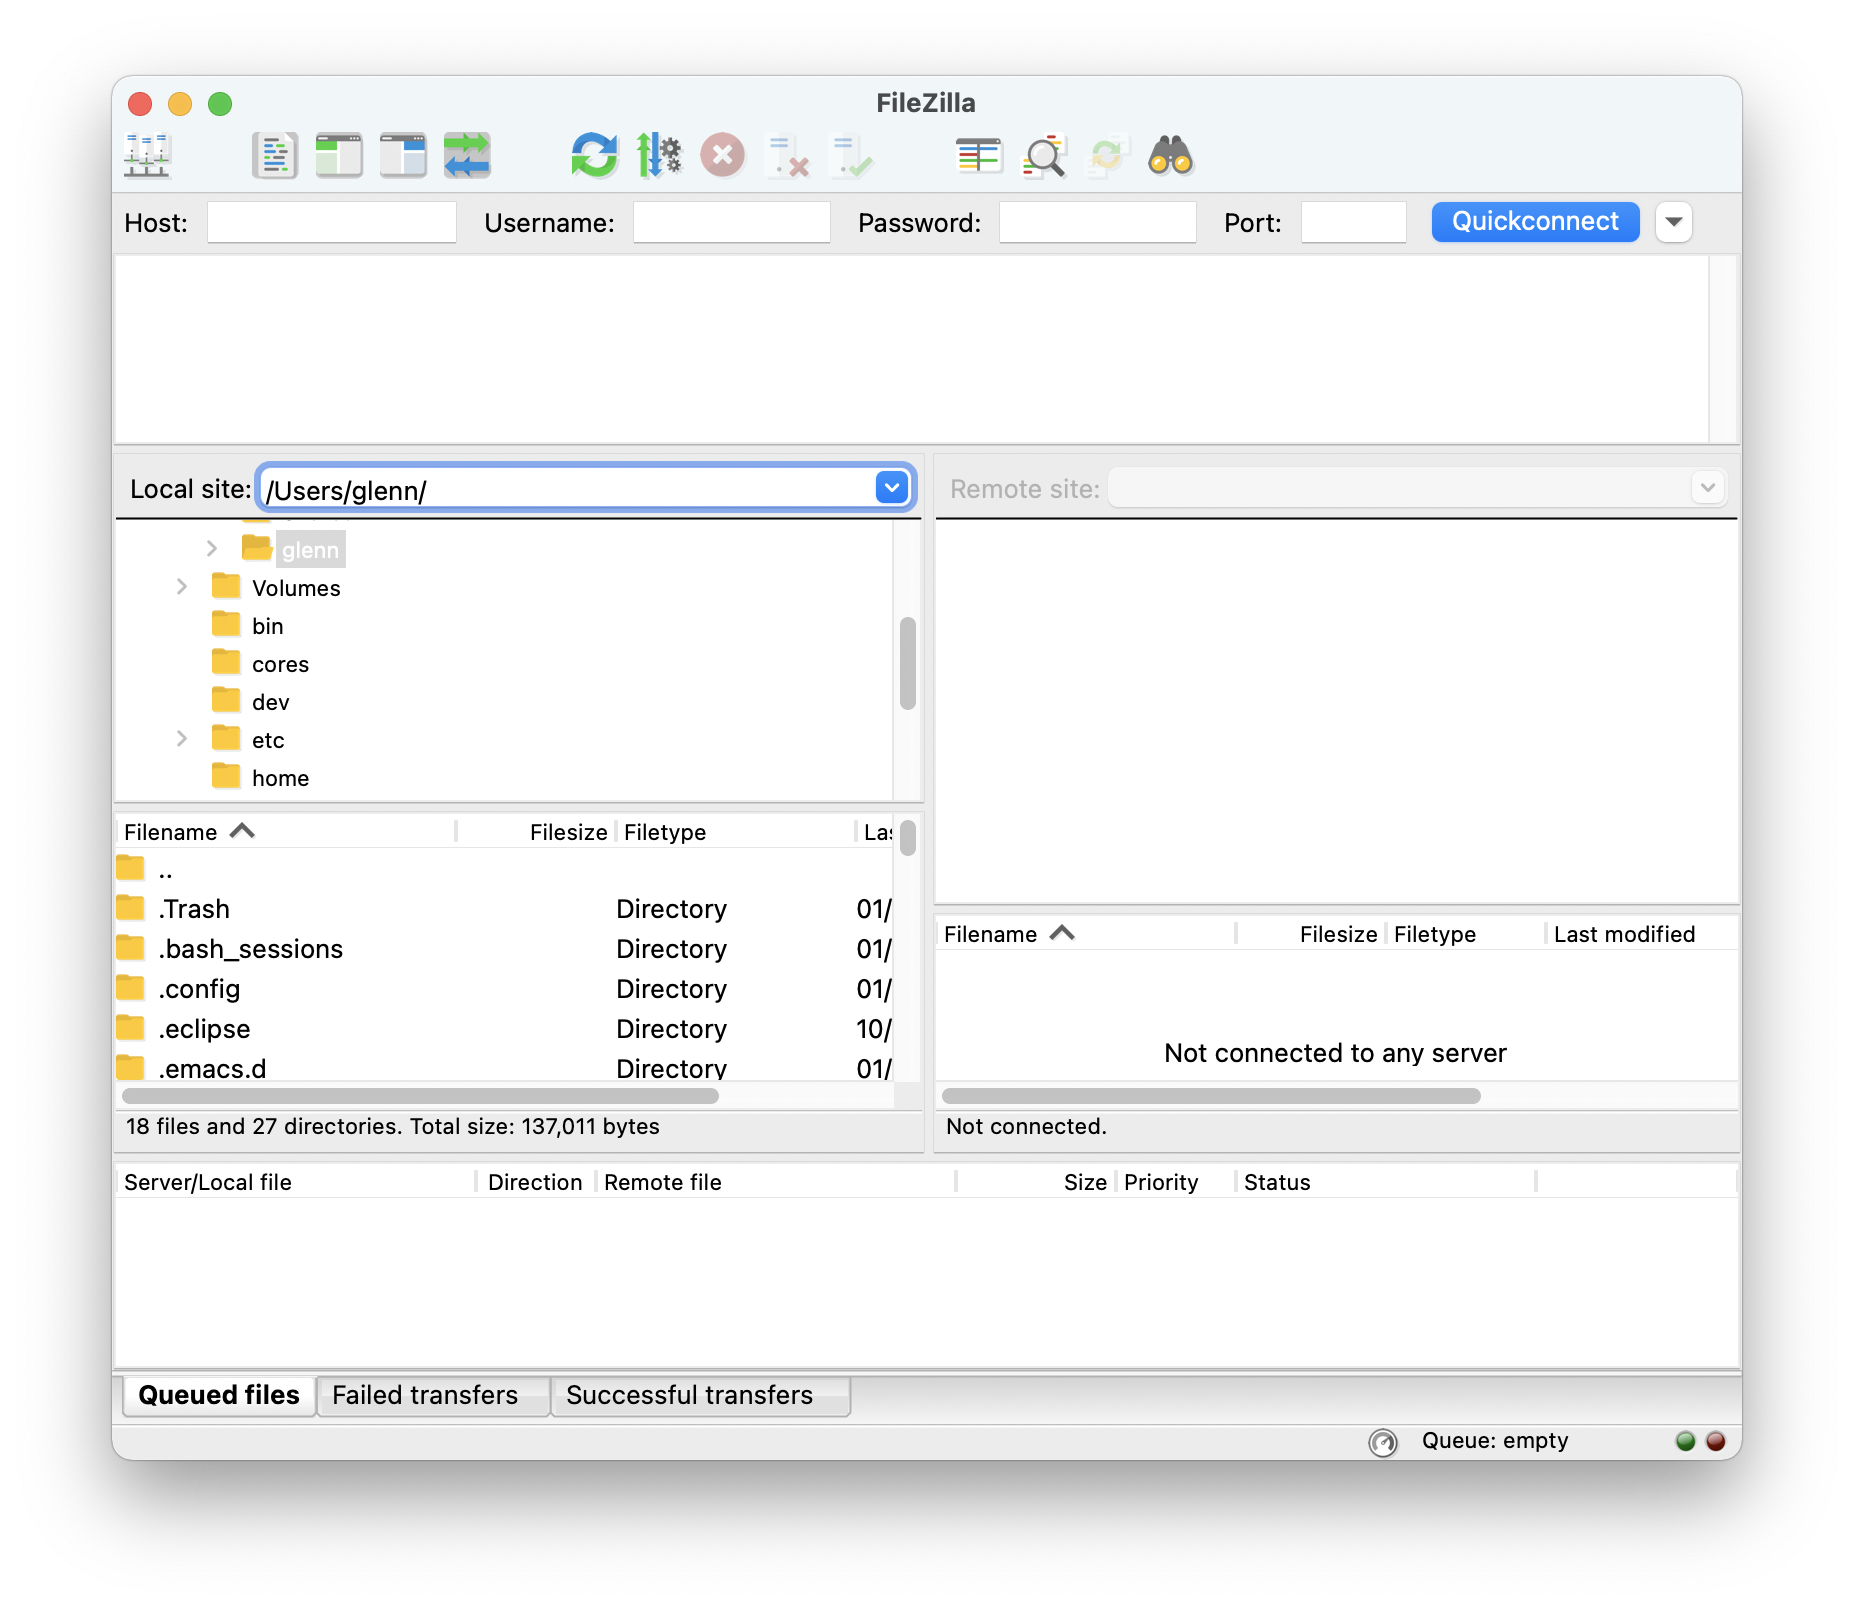
Task: Click local file list horizontal scrollbar
Action: pyautogui.click(x=420, y=1096)
